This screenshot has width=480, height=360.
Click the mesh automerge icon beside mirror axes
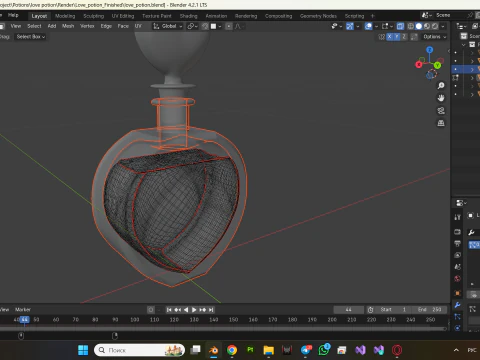(x=414, y=37)
